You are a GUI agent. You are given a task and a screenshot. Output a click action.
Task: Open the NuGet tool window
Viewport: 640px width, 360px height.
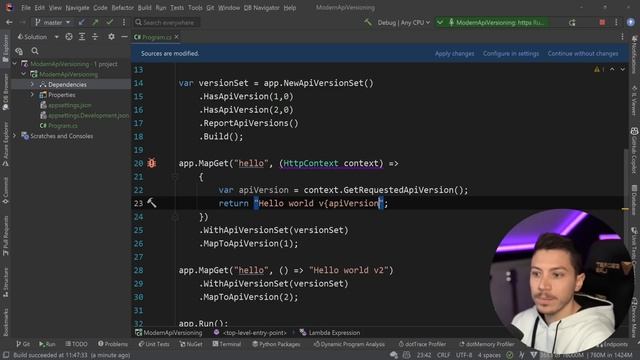pos(191,344)
